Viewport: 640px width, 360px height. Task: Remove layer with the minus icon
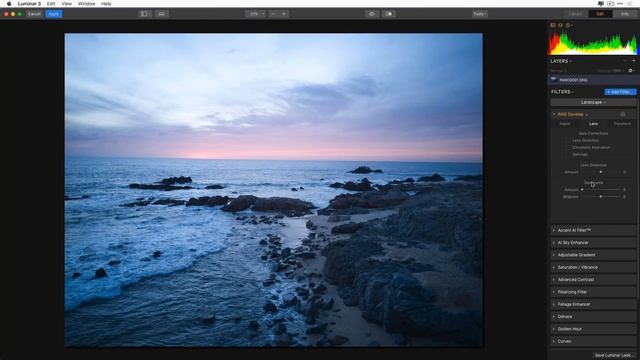coord(624,61)
